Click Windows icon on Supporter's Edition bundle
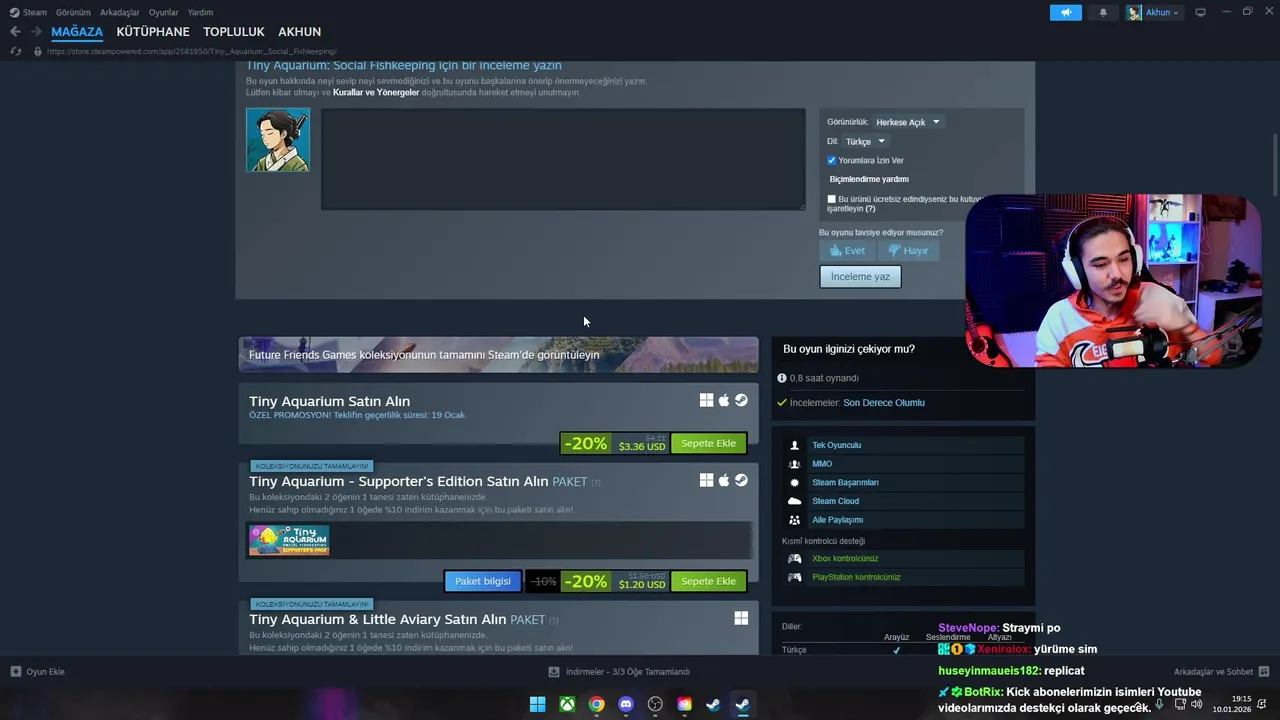Screen dimensions: 1280x720 click(x=706, y=480)
